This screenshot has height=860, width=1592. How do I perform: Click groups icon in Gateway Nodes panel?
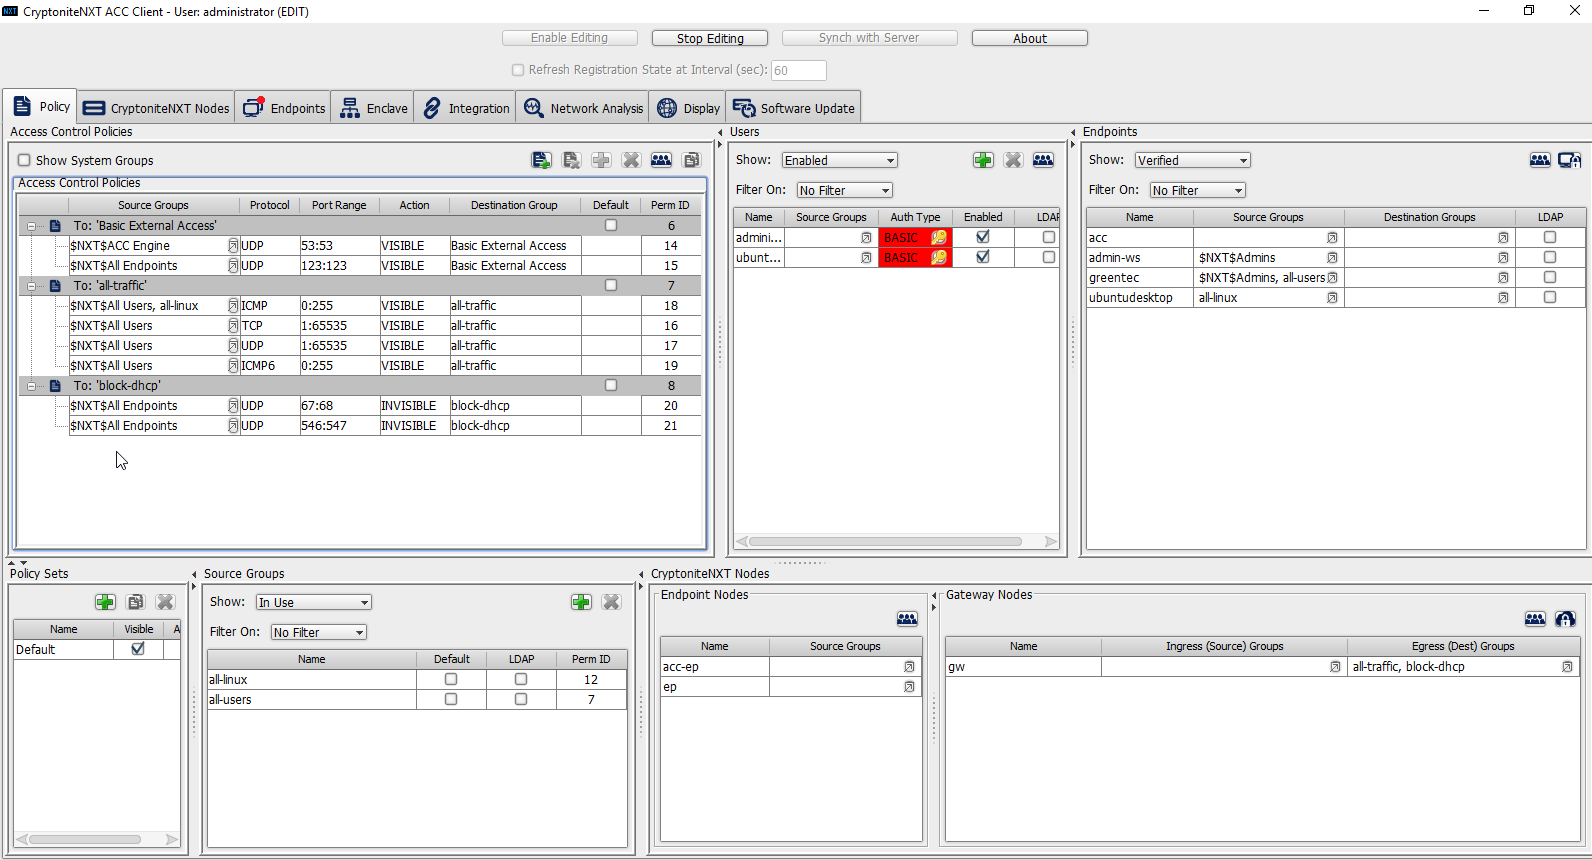coord(1535,619)
